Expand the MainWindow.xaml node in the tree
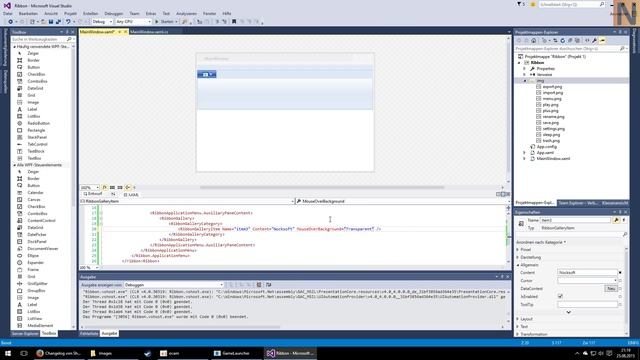Screen dimensions: 640x360 tap(525, 159)
